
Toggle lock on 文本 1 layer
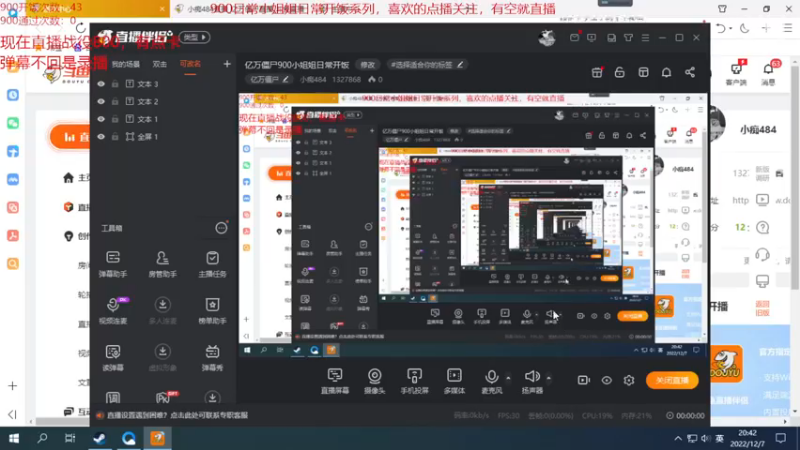115,119
